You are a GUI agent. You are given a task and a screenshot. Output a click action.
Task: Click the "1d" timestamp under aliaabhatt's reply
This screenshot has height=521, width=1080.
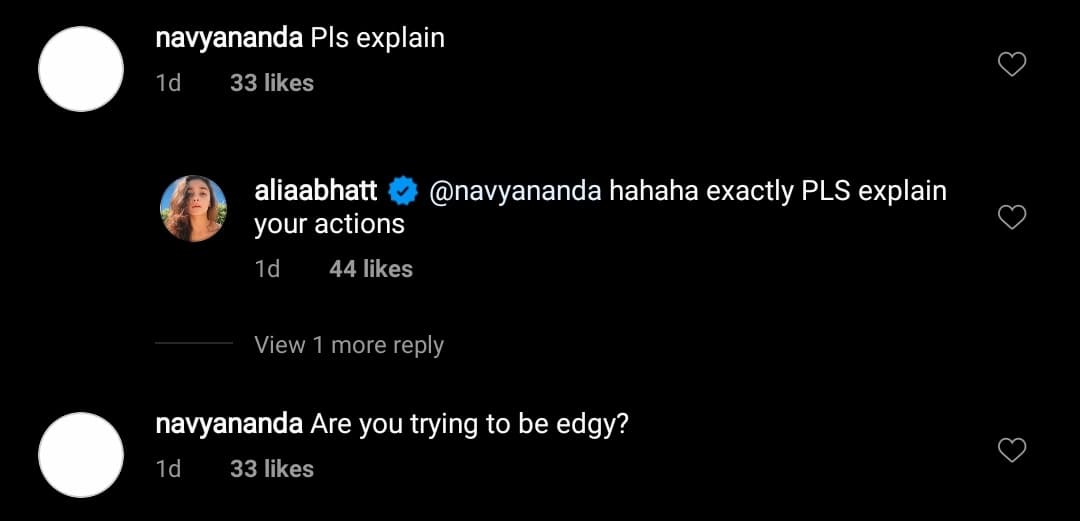pos(267,268)
